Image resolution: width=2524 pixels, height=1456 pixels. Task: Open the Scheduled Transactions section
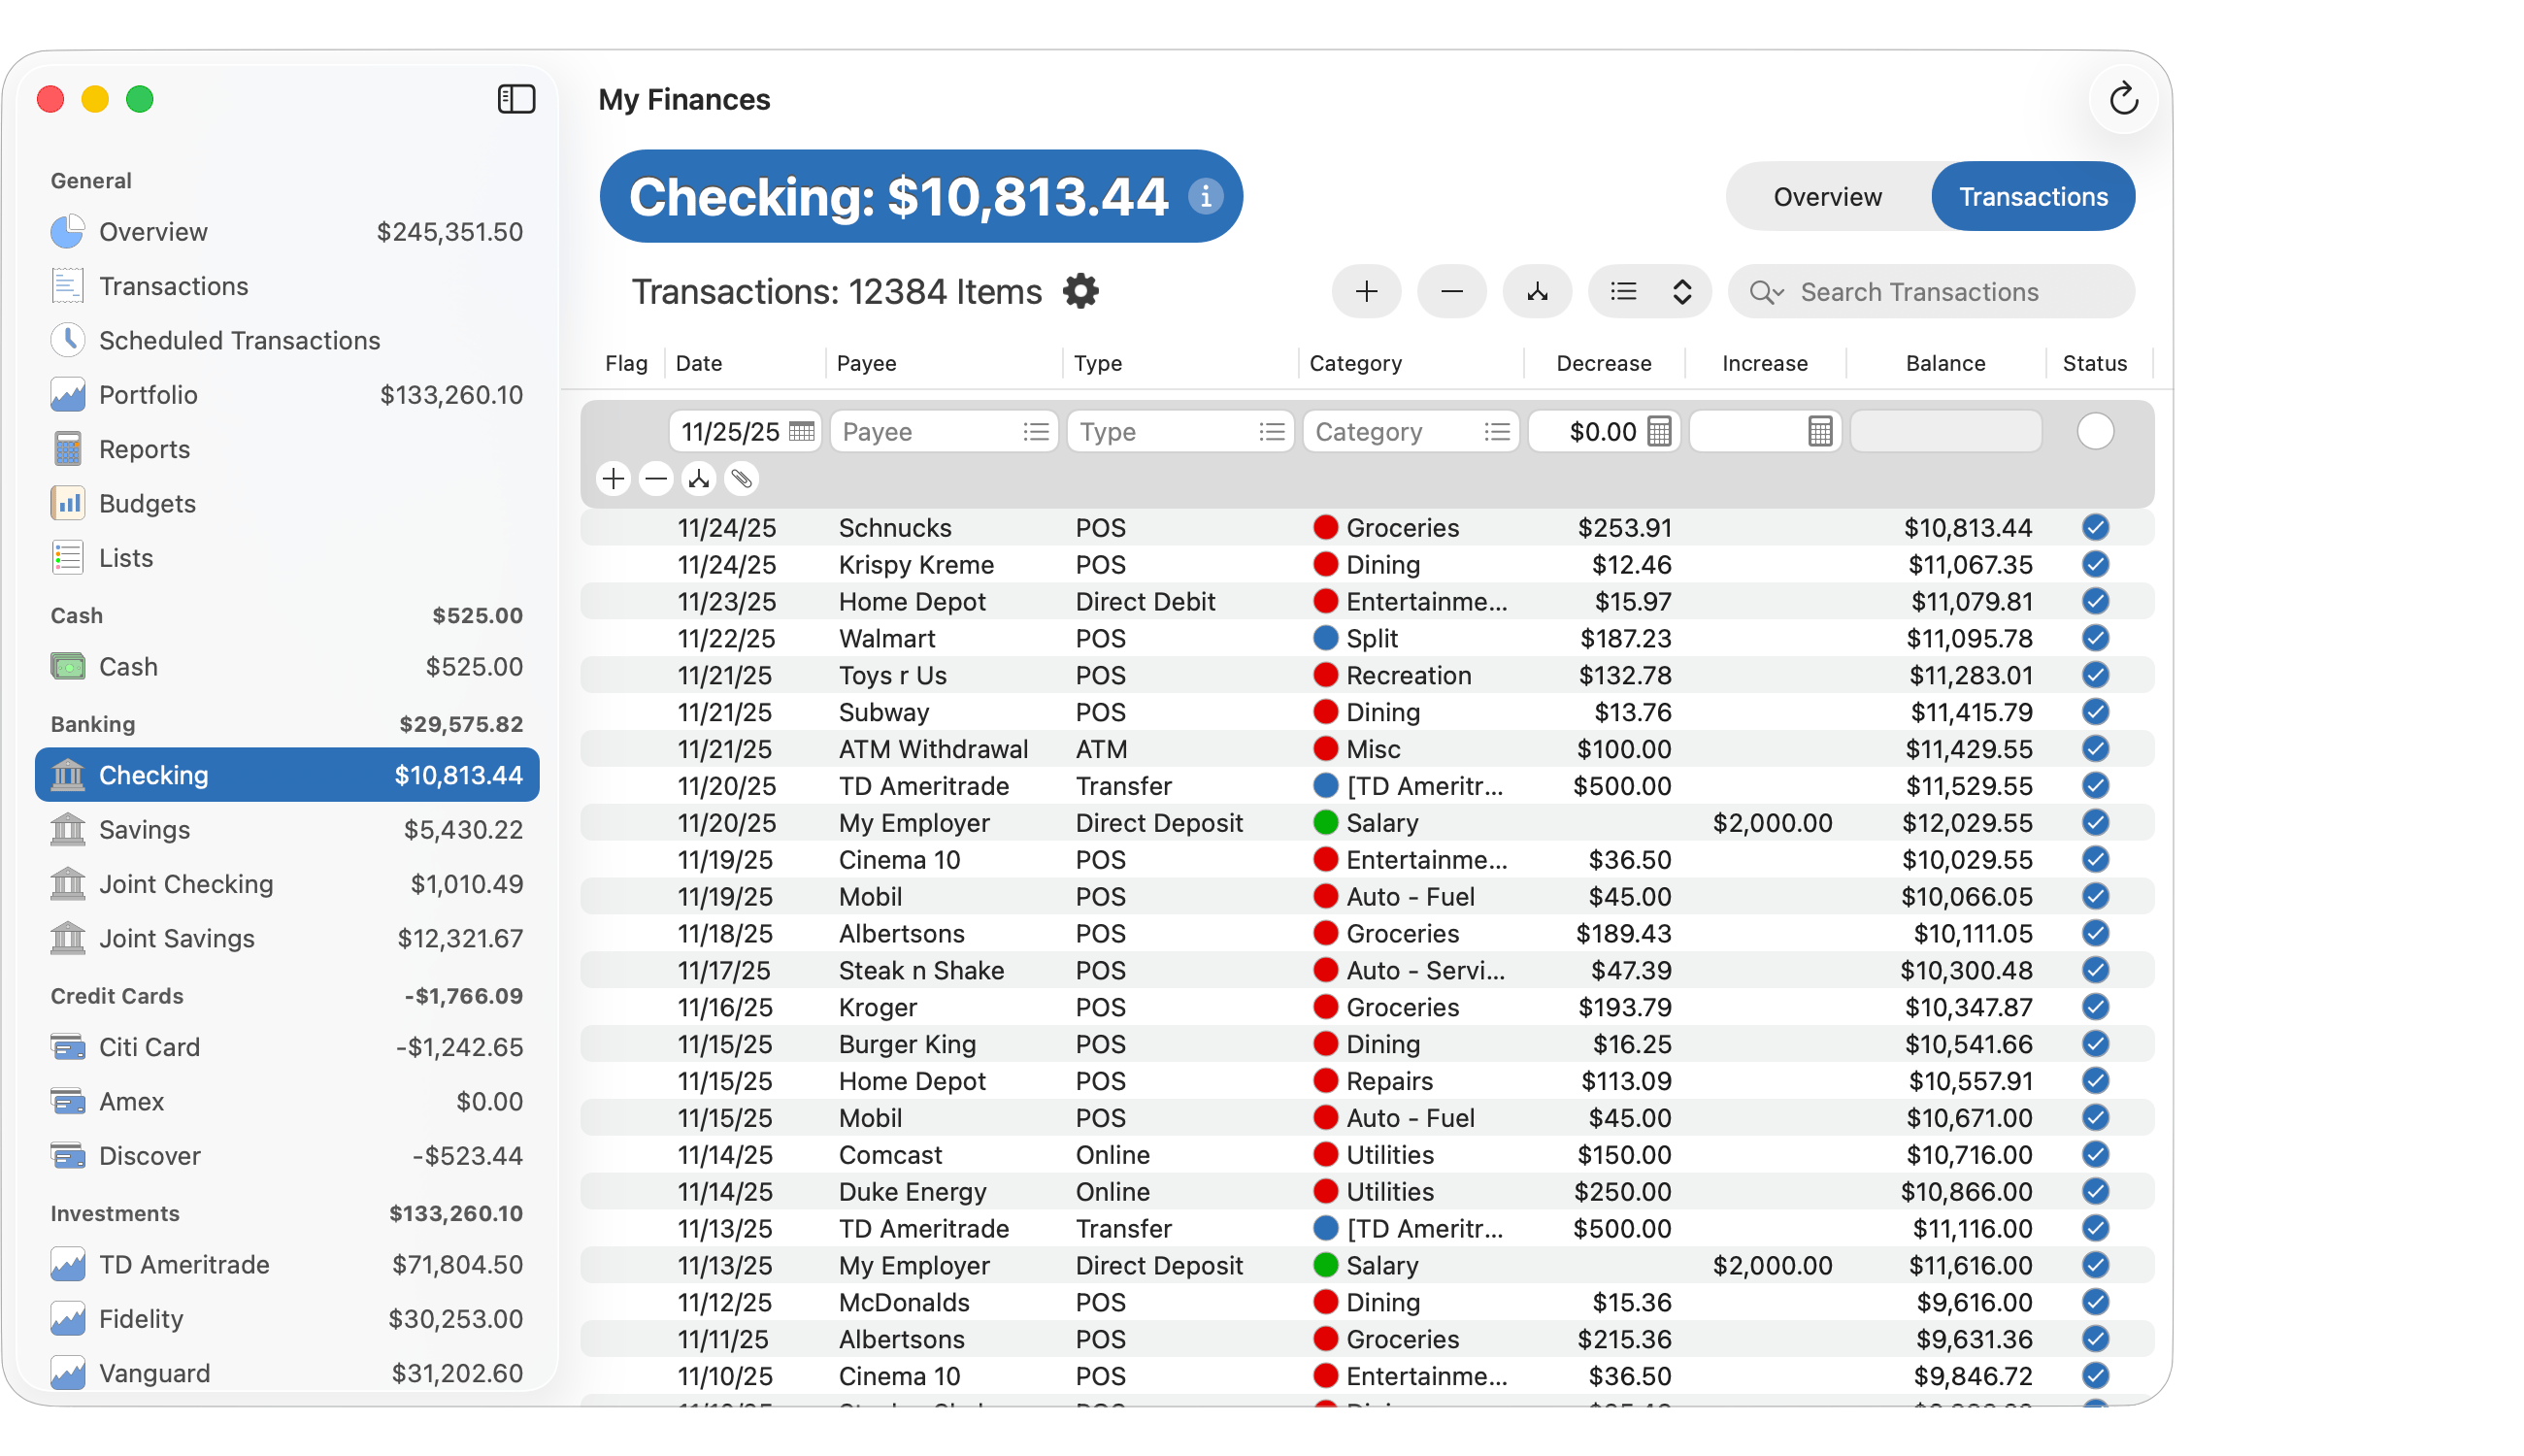click(238, 340)
